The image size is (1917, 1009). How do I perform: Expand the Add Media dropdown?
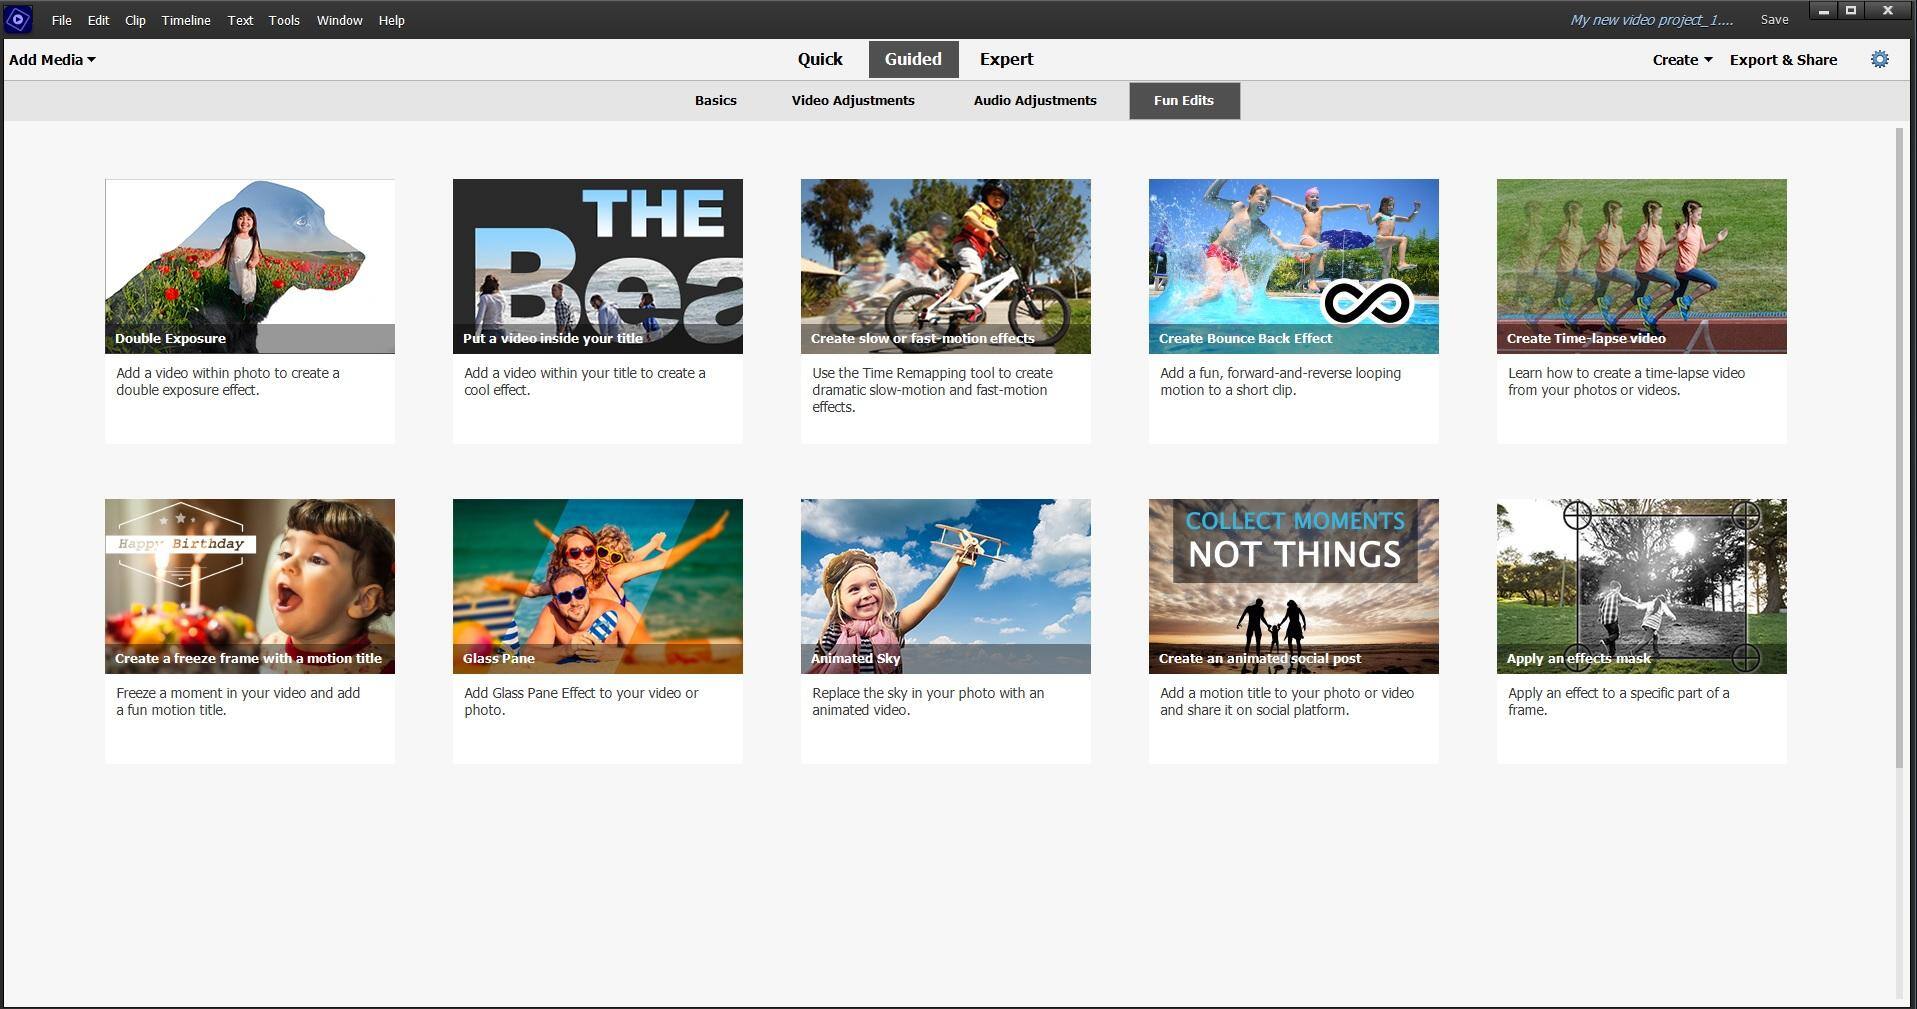tap(52, 60)
